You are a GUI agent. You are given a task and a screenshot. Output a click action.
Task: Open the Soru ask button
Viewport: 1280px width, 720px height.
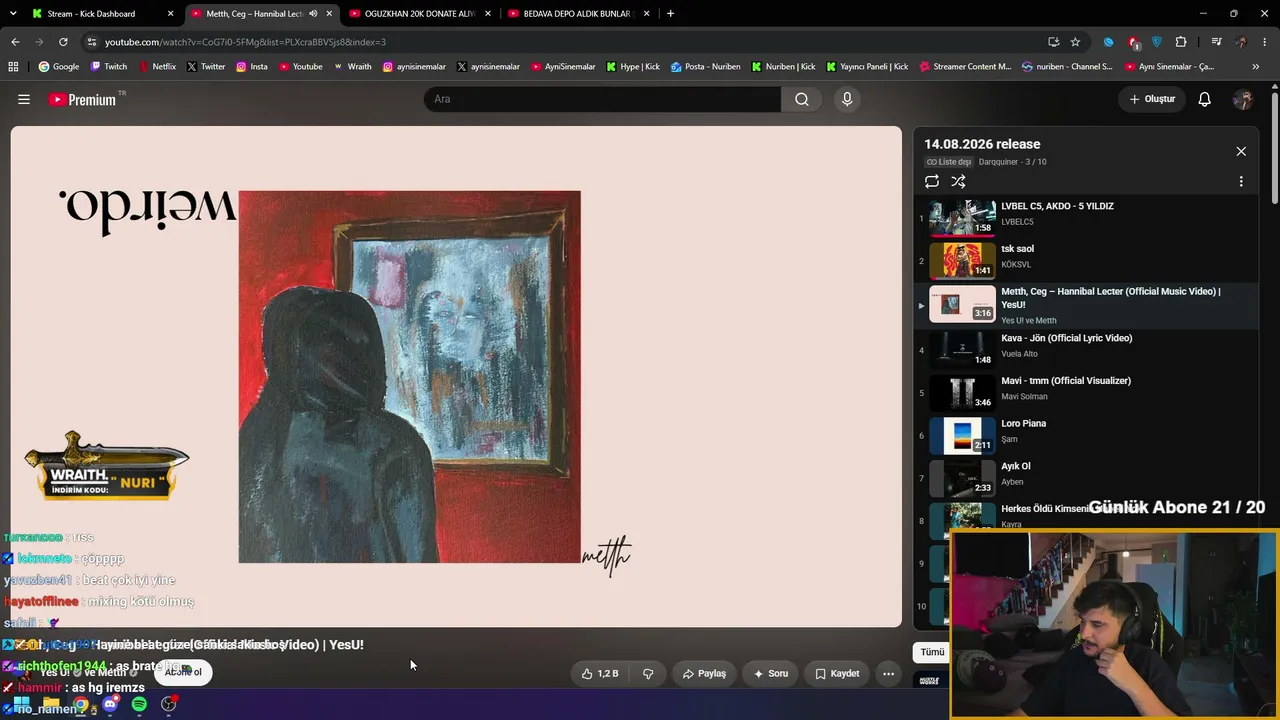[771, 674]
